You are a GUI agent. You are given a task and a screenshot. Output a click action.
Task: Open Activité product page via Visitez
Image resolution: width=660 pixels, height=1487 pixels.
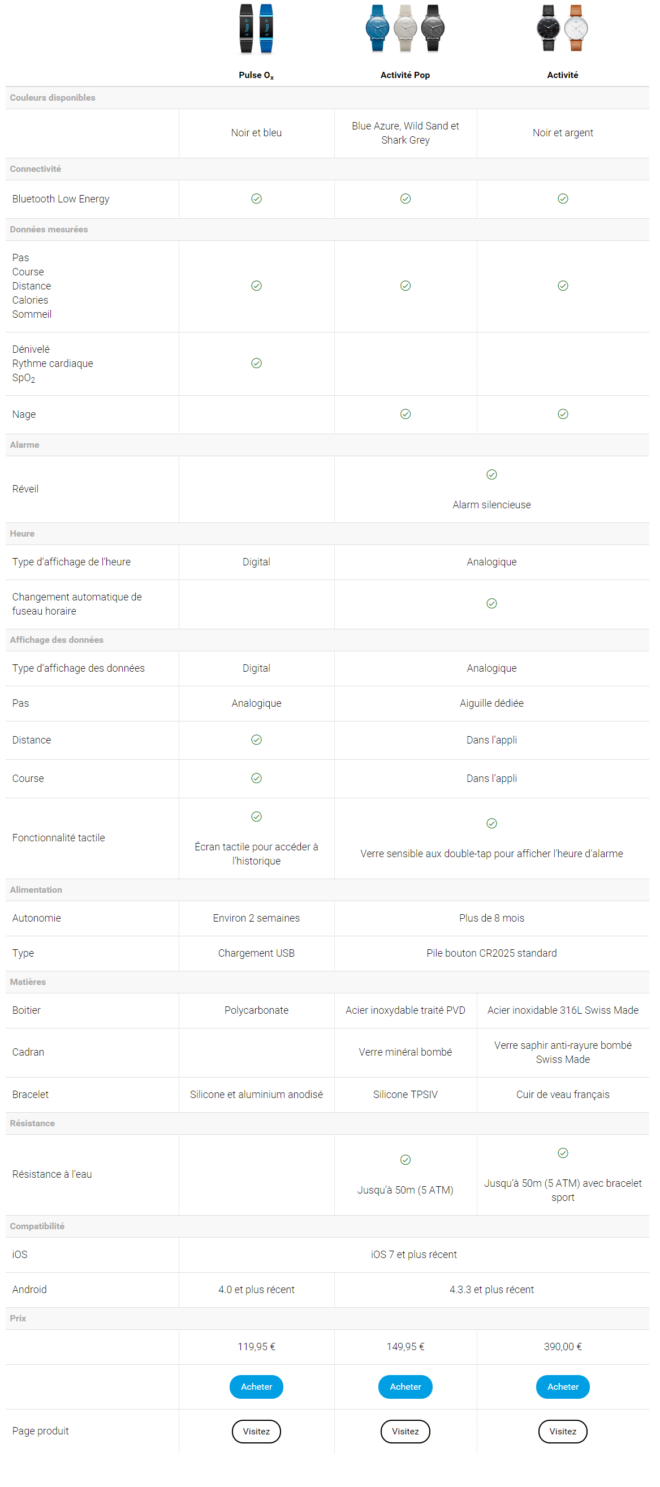pyautogui.click(x=562, y=1431)
